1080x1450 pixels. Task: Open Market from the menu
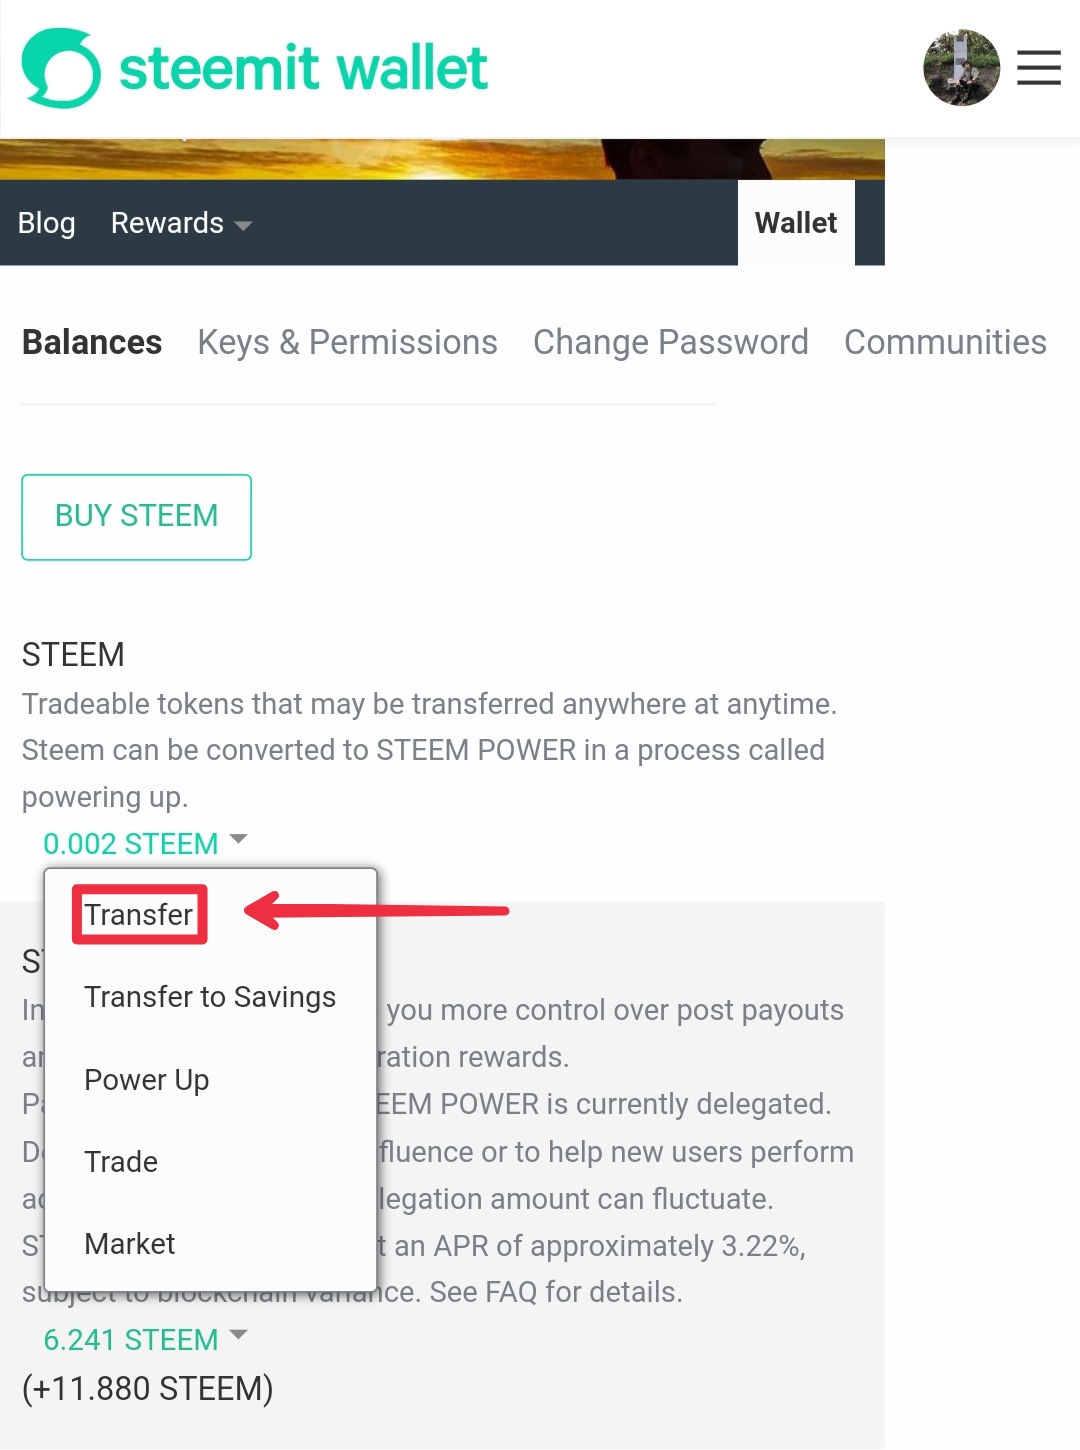point(130,1244)
